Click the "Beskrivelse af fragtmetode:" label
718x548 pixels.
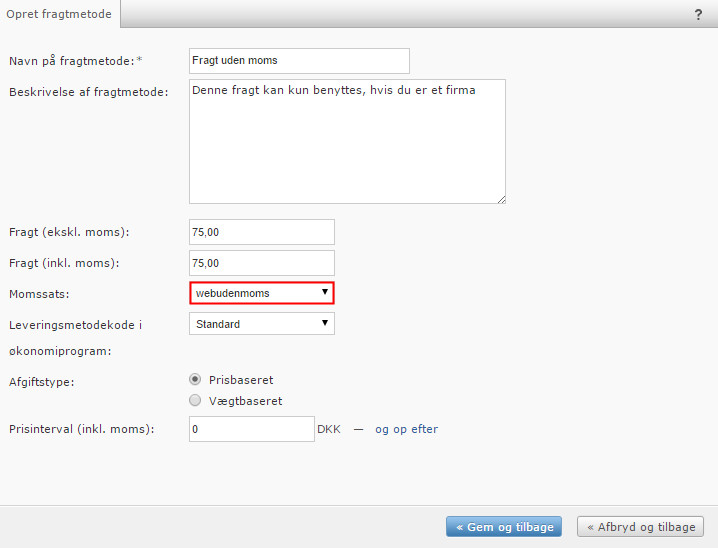[x=89, y=92]
